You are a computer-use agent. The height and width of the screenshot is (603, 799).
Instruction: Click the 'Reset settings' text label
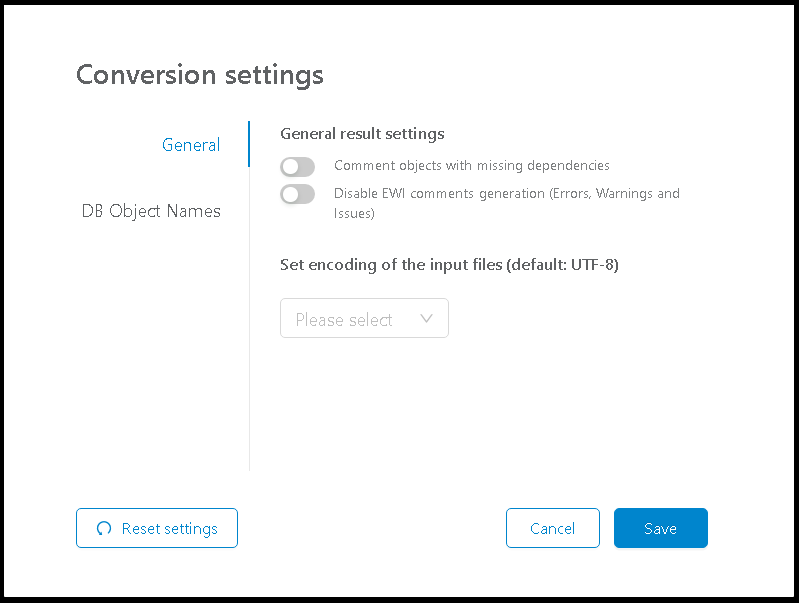point(169,529)
